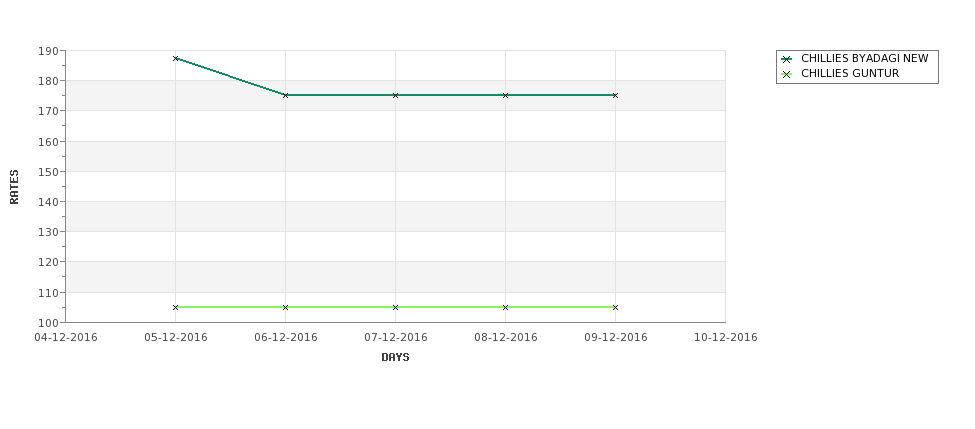Click the Chillies Guntur legend icon
This screenshot has width=975, height=429.
tap(787, 74)
